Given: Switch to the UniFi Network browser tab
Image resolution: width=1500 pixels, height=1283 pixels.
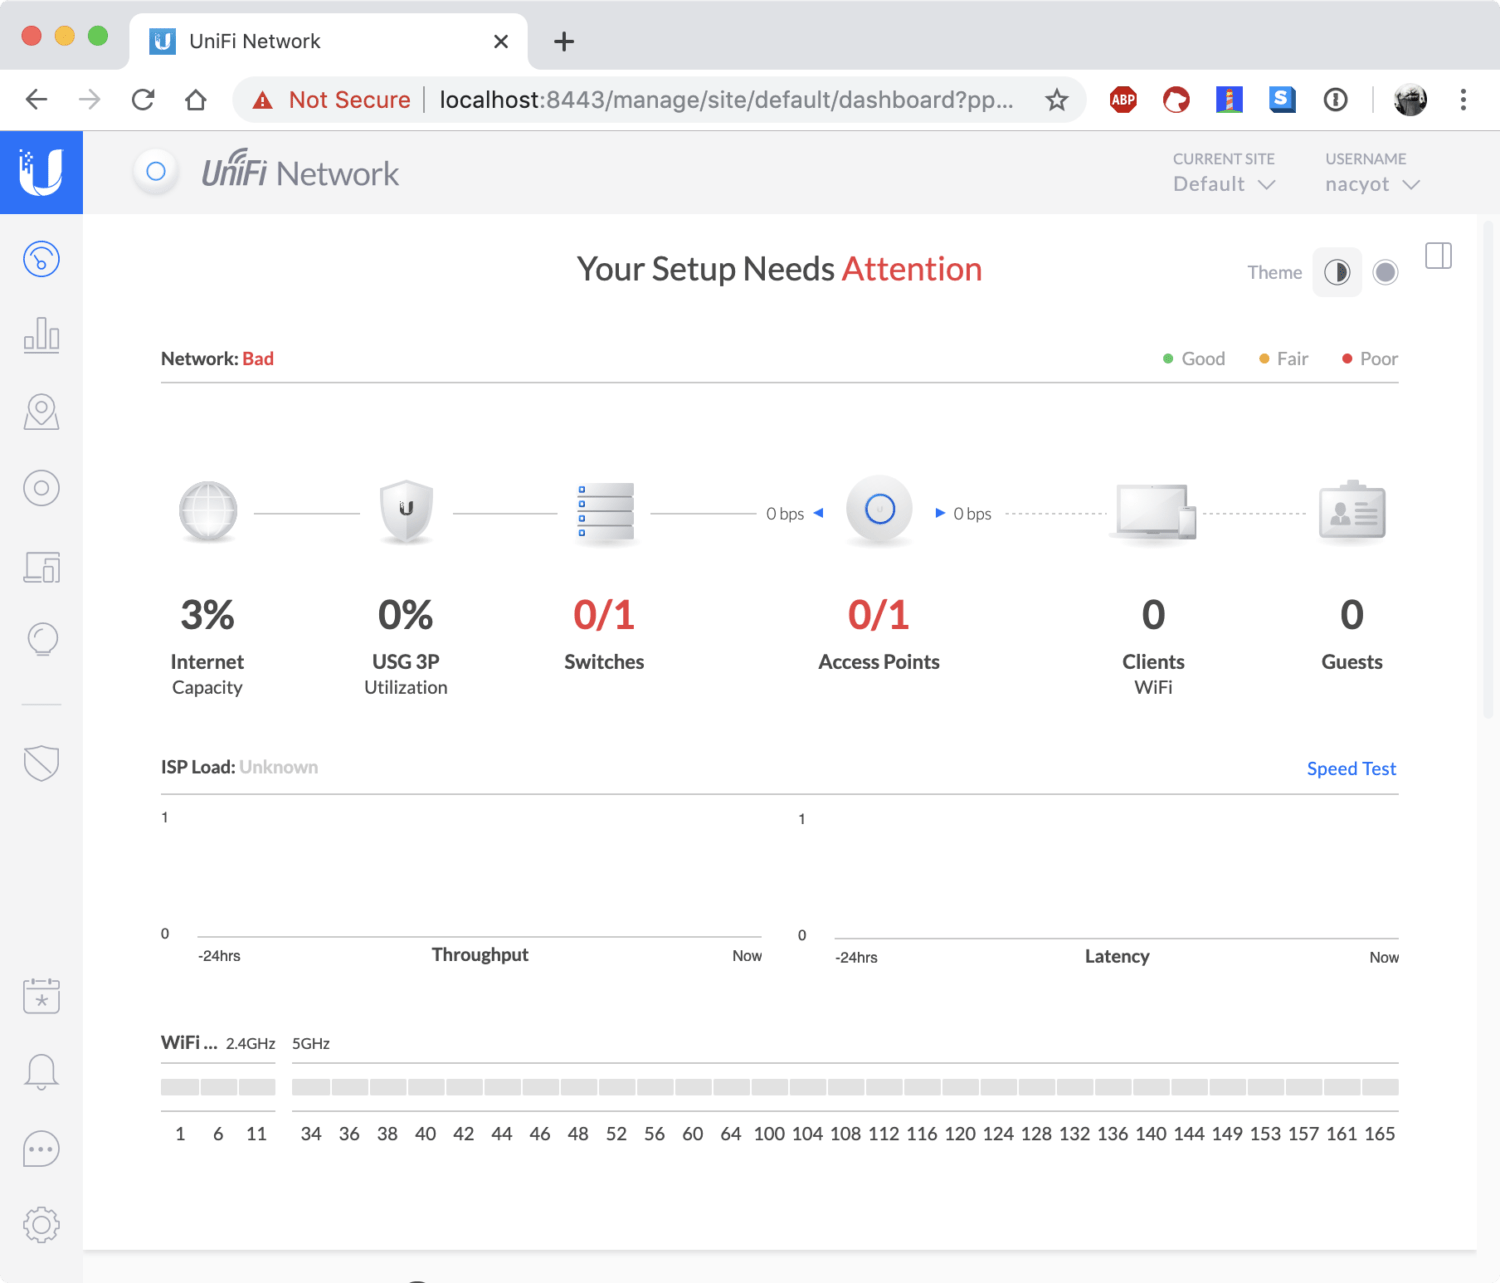Looking at the screenshot, I should pyautogui.click(x=329, y=41).
